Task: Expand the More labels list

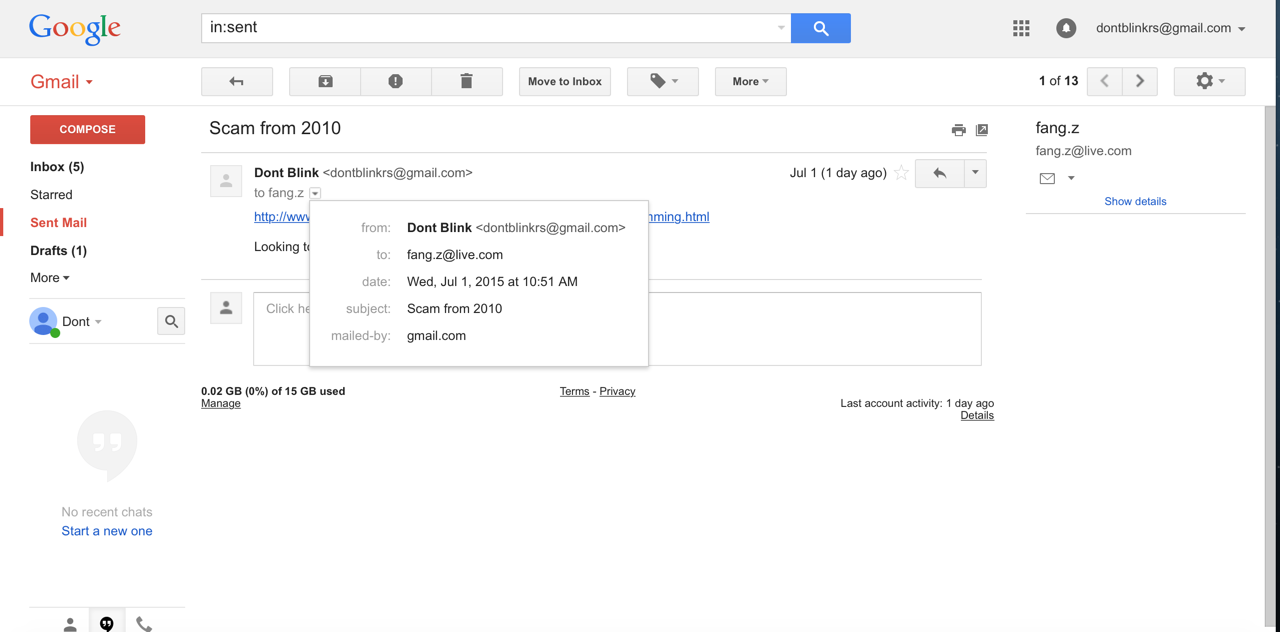Action: point(49,278)
